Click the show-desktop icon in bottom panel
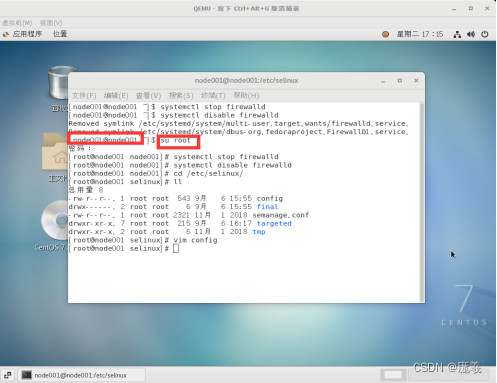The width and height of the screenshot is (497, 383). point(8,375)
